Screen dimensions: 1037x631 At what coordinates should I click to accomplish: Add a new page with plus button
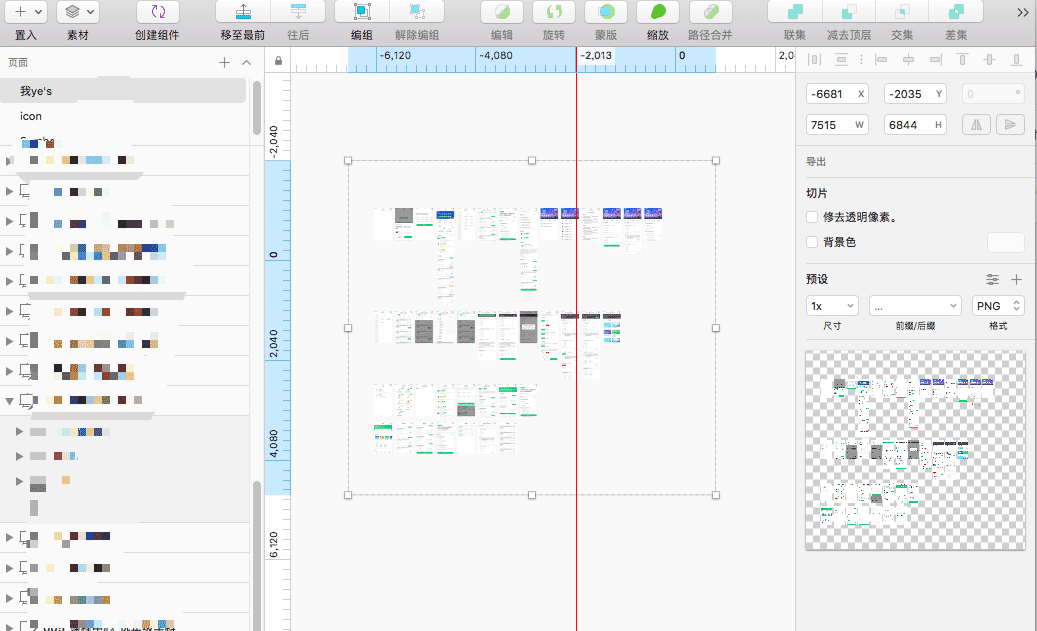[224, 62]
